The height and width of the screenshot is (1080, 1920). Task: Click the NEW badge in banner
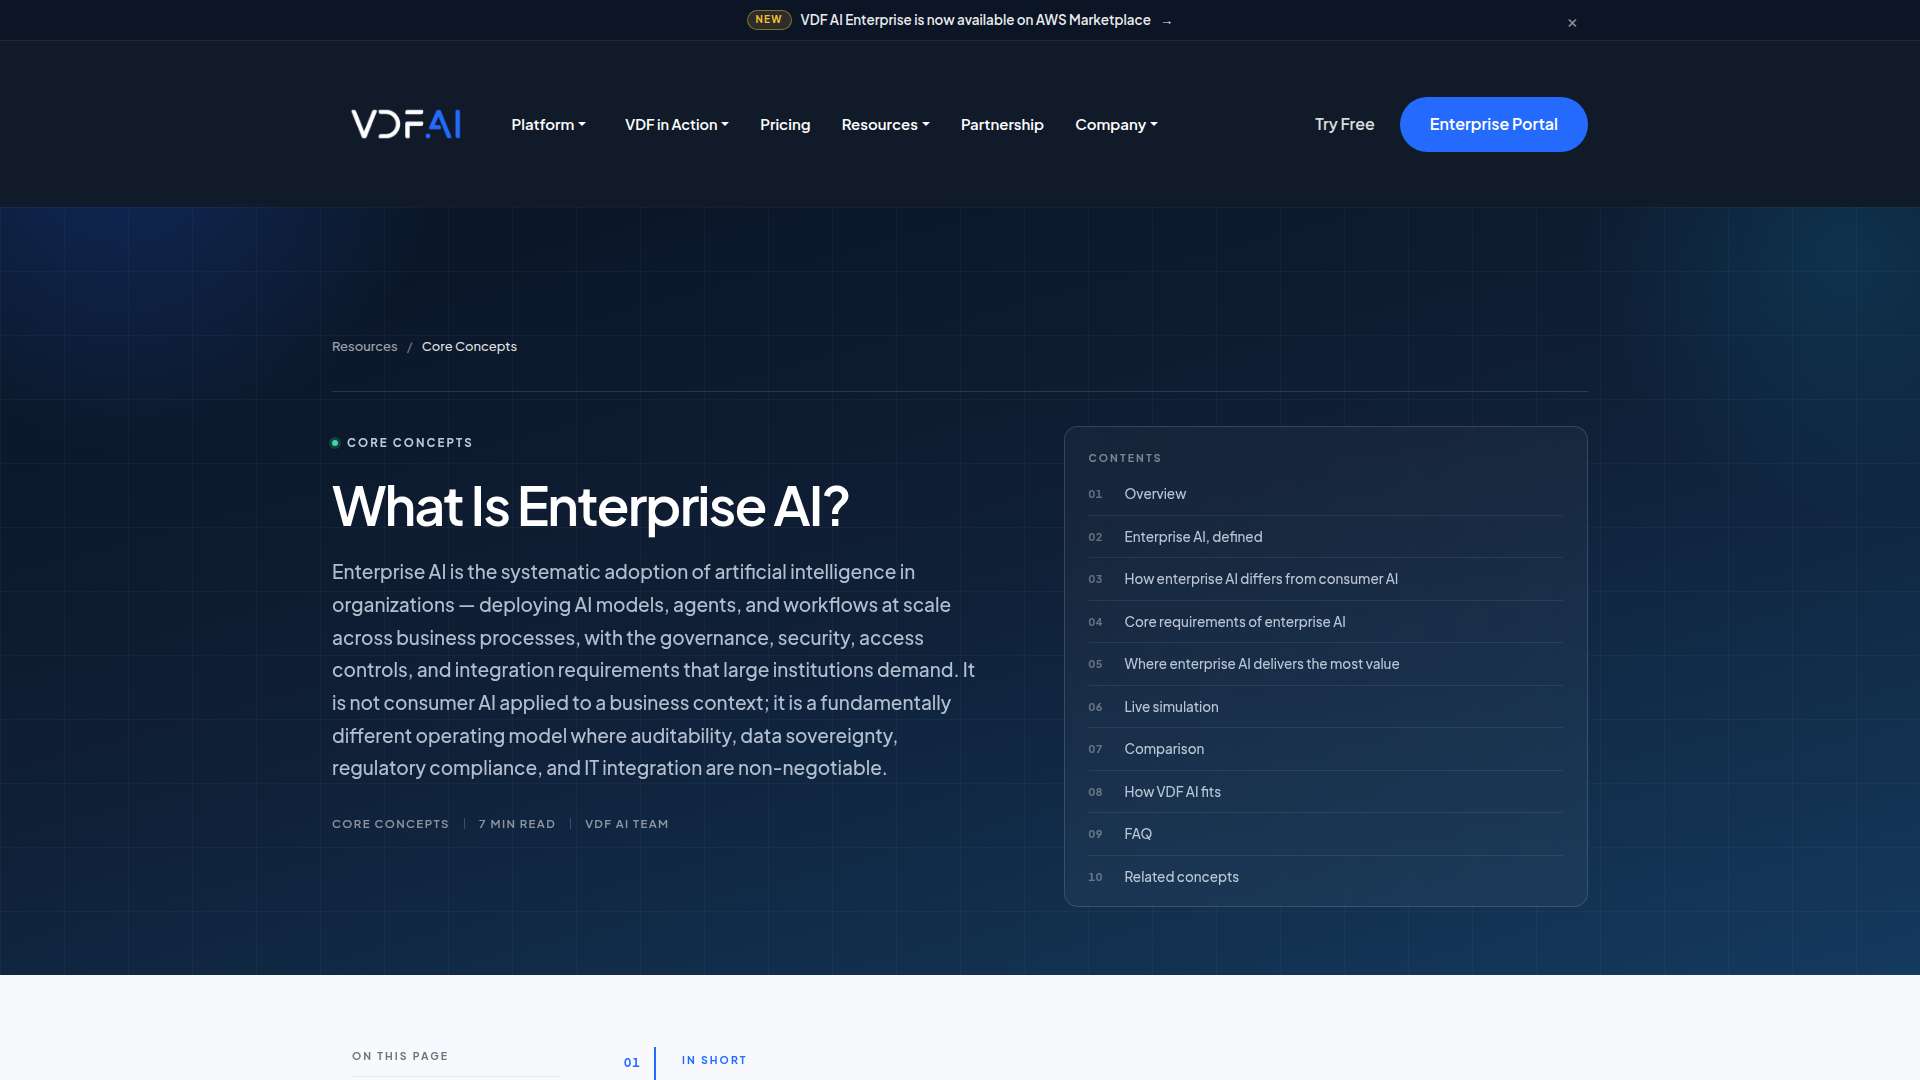pyautogui.click(x=769, y=20)
